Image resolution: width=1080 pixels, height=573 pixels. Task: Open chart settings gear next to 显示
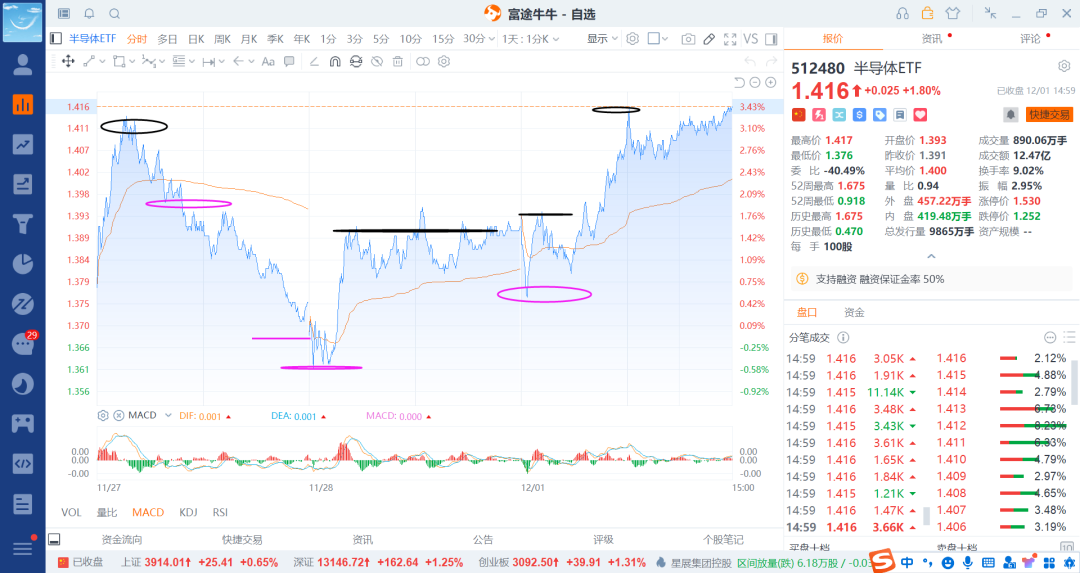click(x=632, y=39)
